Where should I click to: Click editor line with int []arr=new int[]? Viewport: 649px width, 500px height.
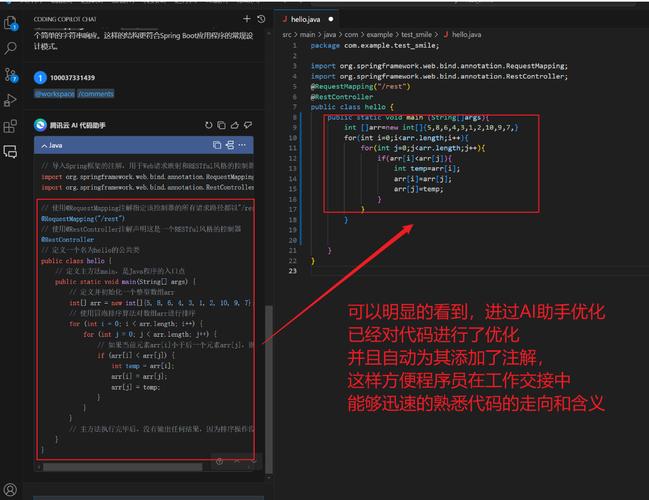[x=431, y=127]
